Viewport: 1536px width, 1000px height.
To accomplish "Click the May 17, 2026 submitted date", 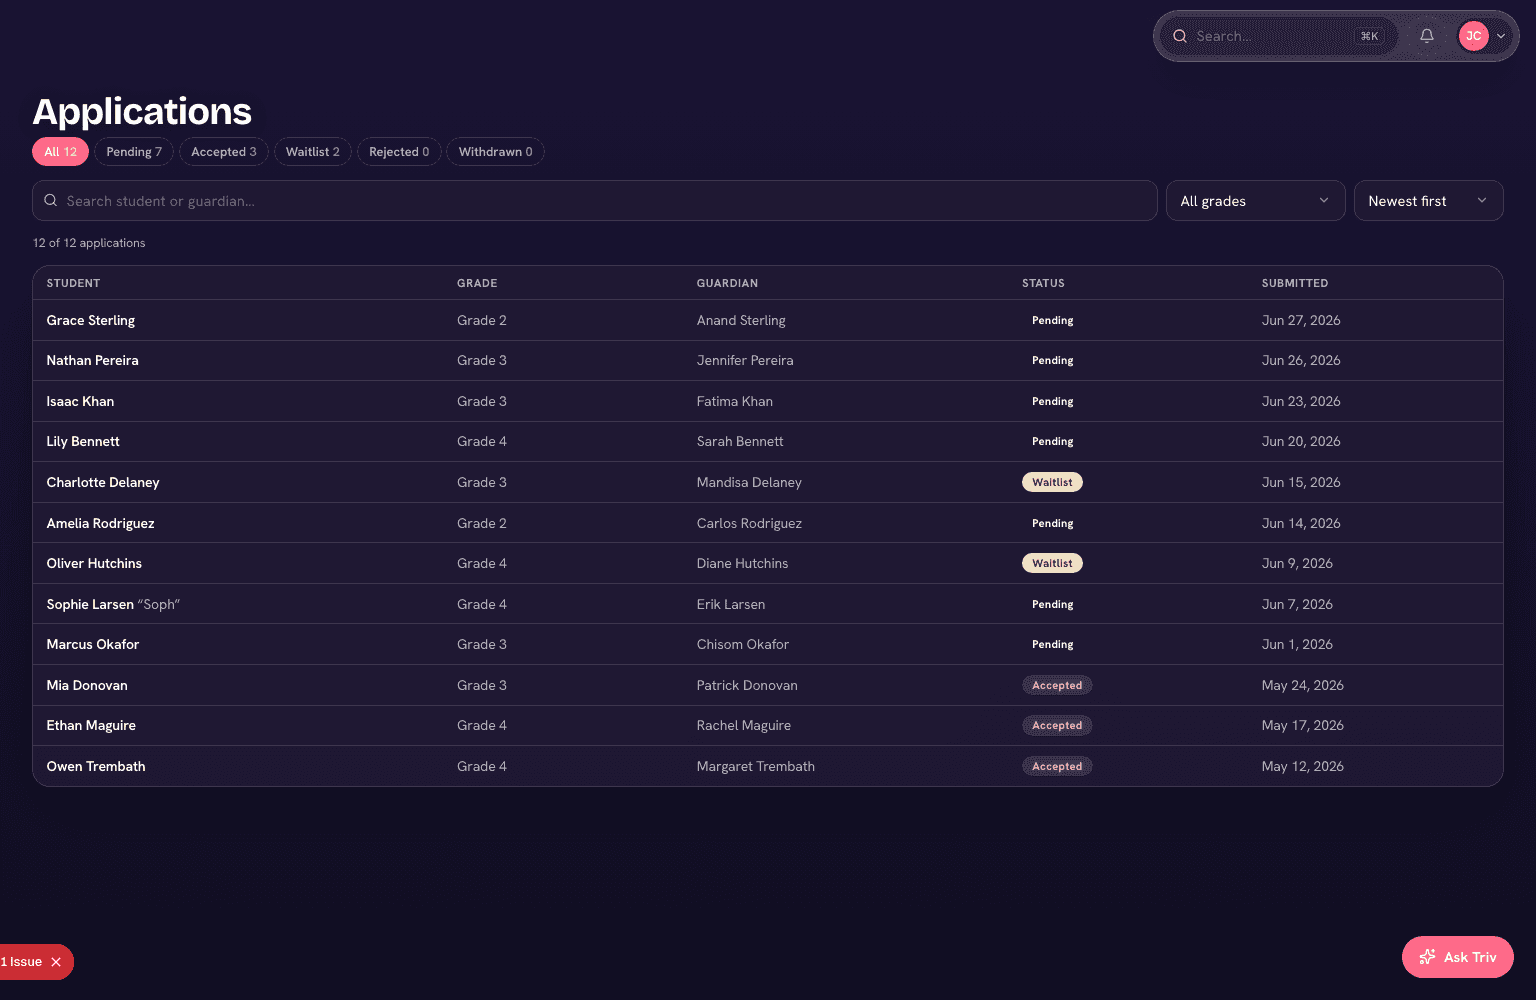I will [1303, 725].
